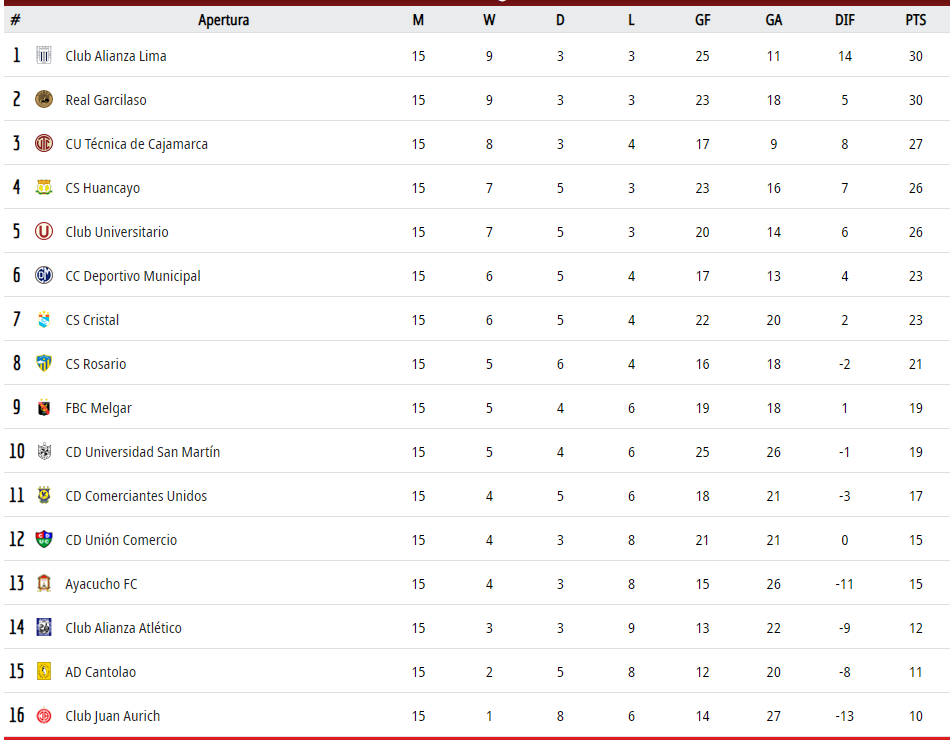Click the Club Universitario U logo
This screenshot has width=950, height=740.
[44, 232]
